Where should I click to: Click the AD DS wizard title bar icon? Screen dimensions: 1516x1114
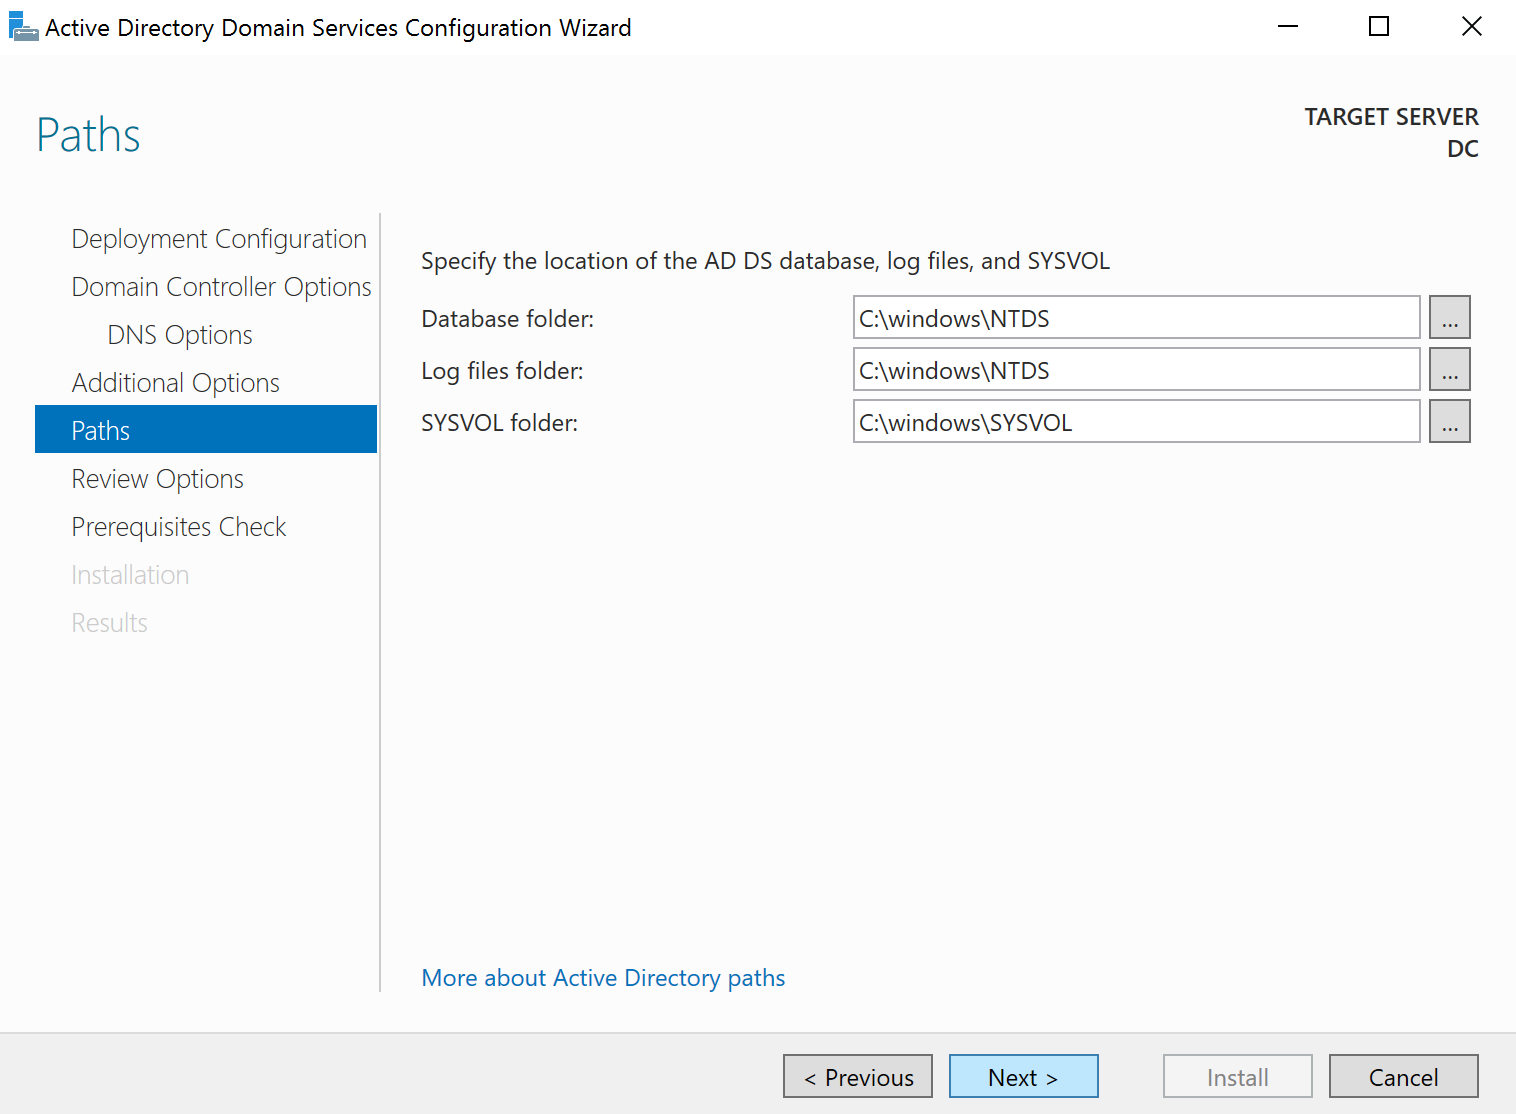23,26
